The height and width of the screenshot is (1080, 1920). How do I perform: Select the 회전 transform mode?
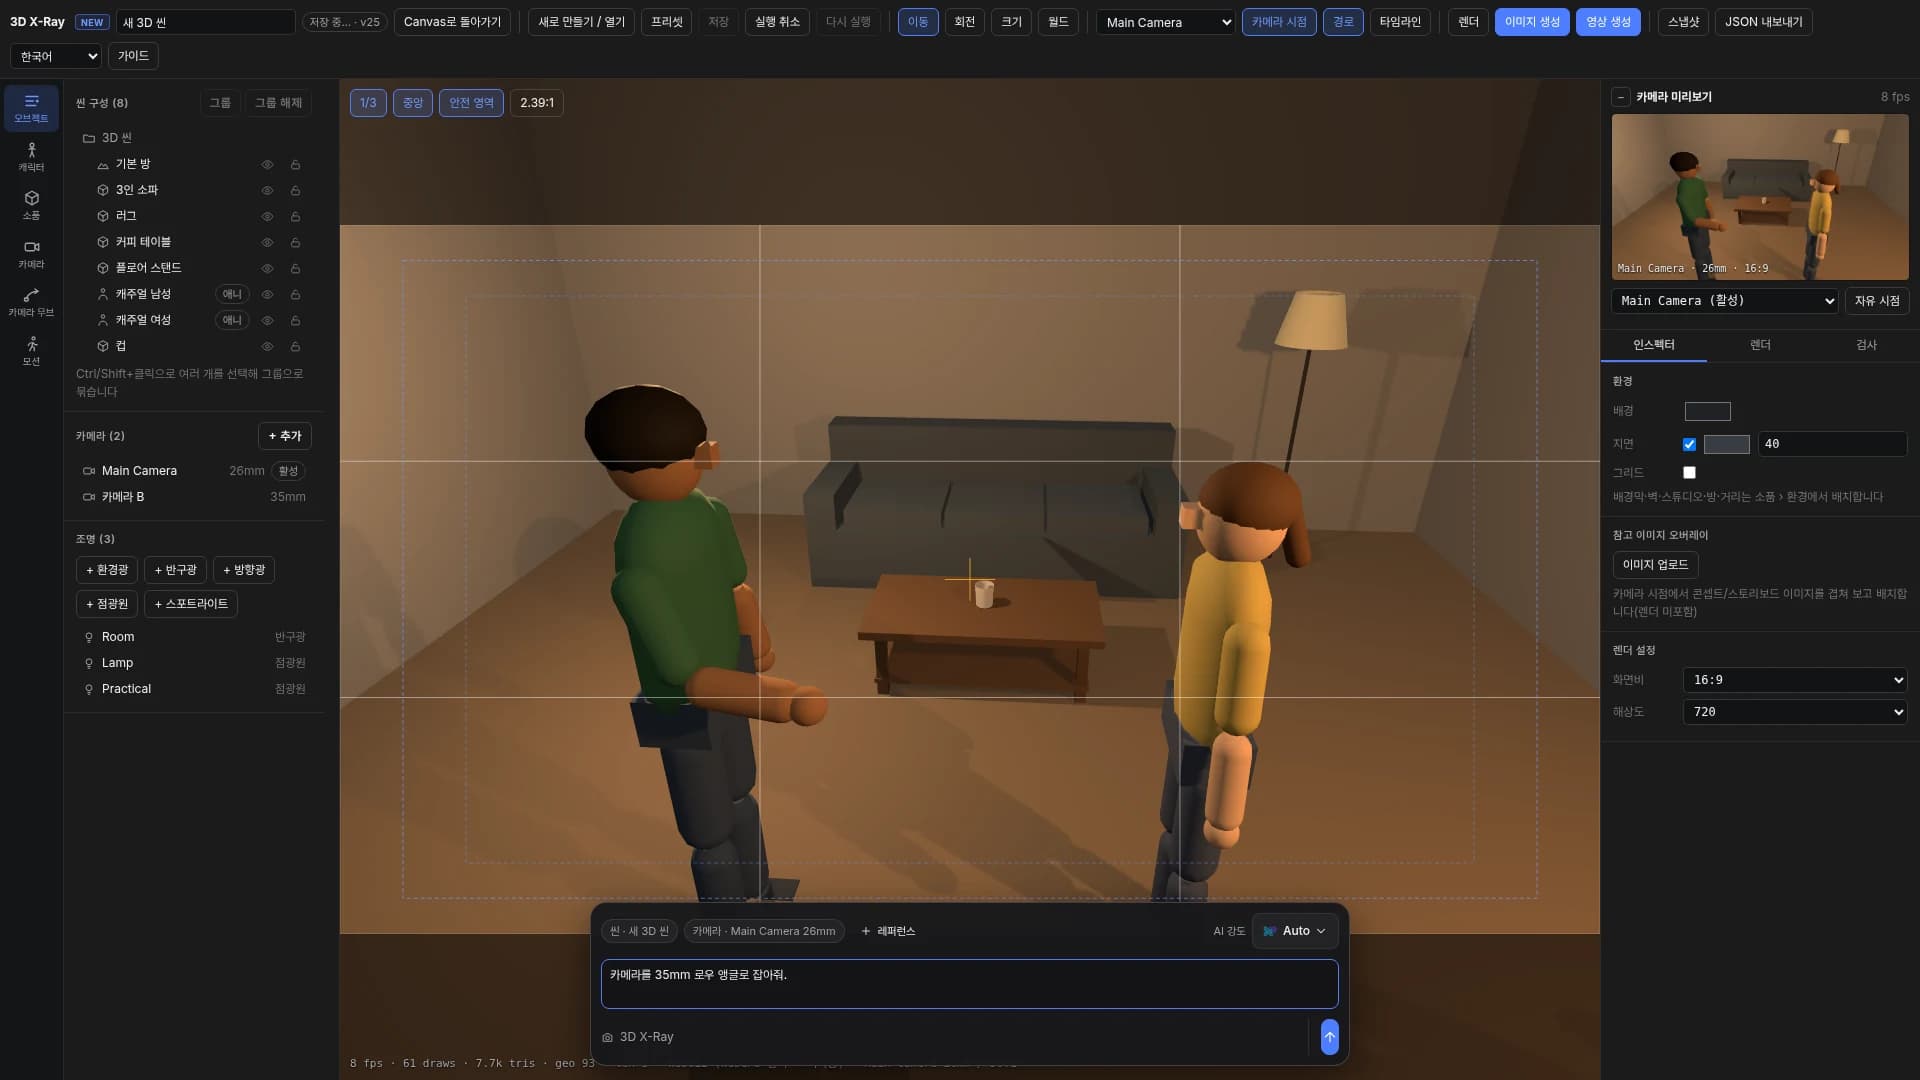(x=964, y=22)
